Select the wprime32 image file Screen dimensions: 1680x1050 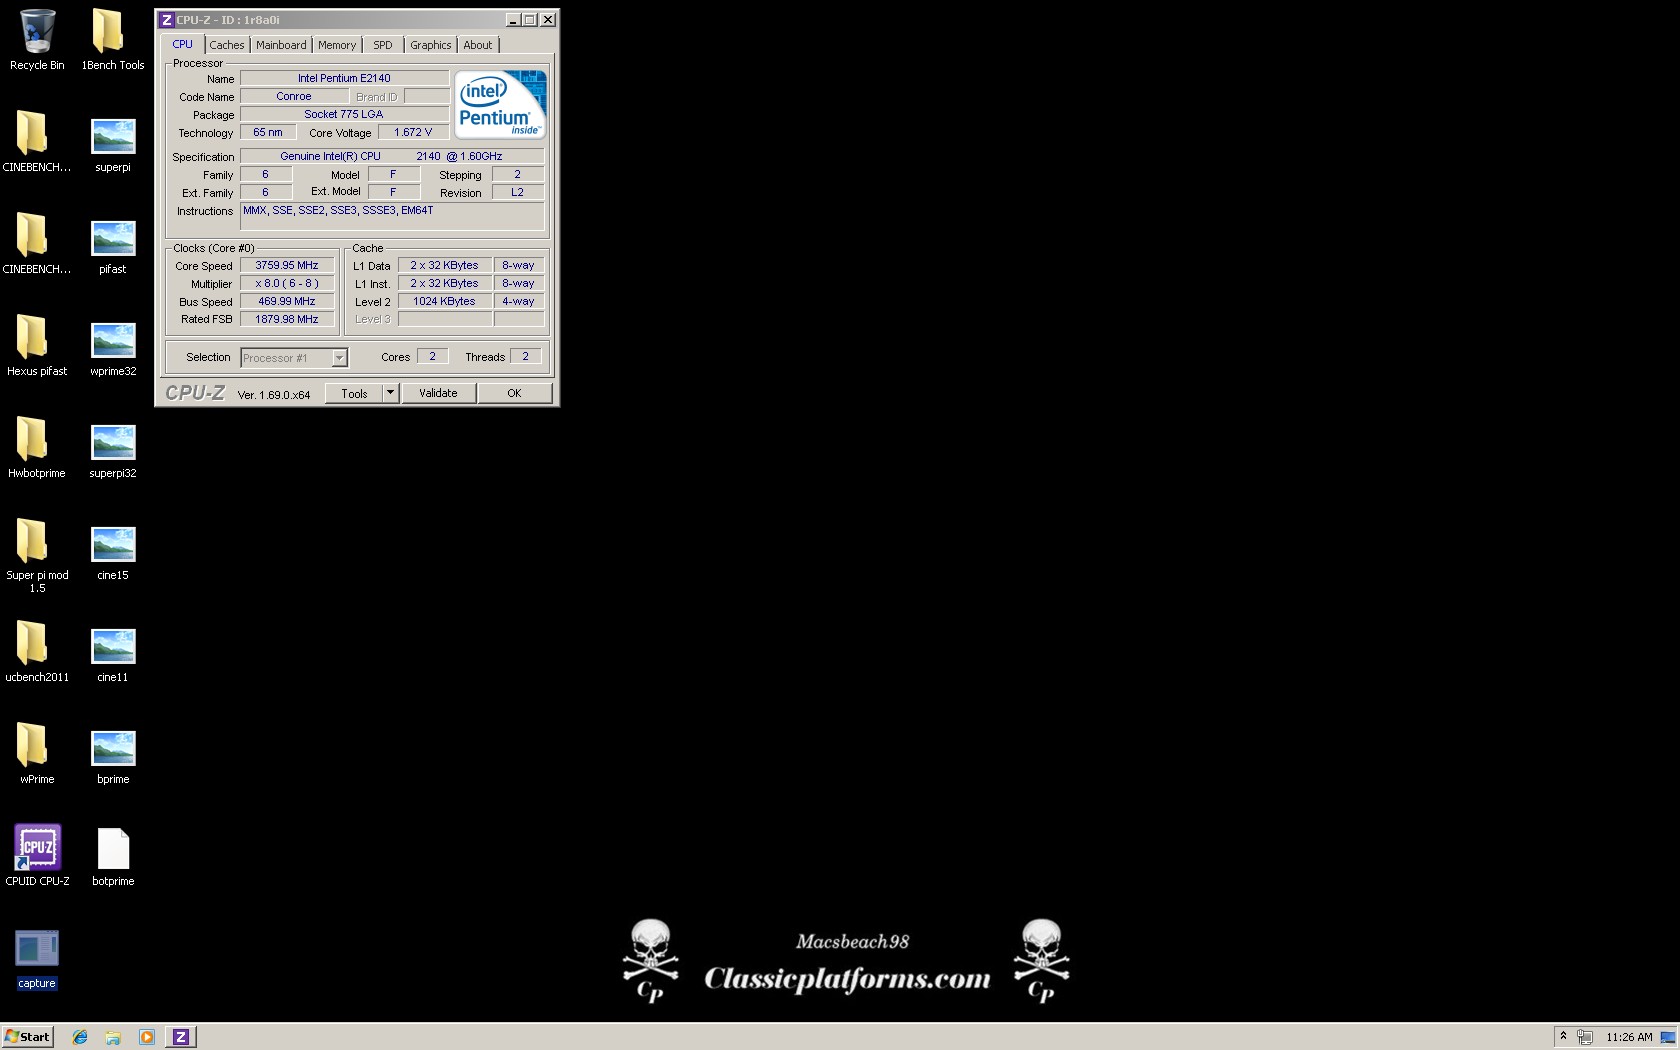(x=113, y=348)
